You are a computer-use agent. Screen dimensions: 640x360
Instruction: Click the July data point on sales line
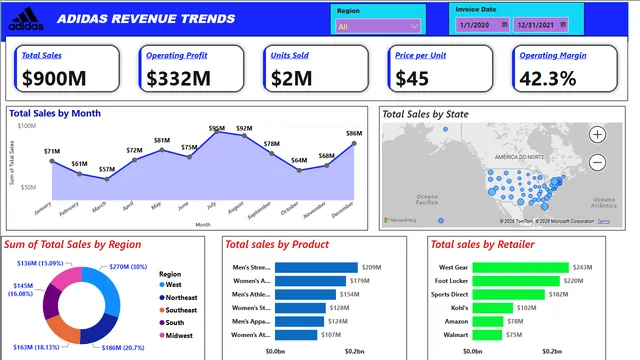pyautogui.click(x=217, y=131)
